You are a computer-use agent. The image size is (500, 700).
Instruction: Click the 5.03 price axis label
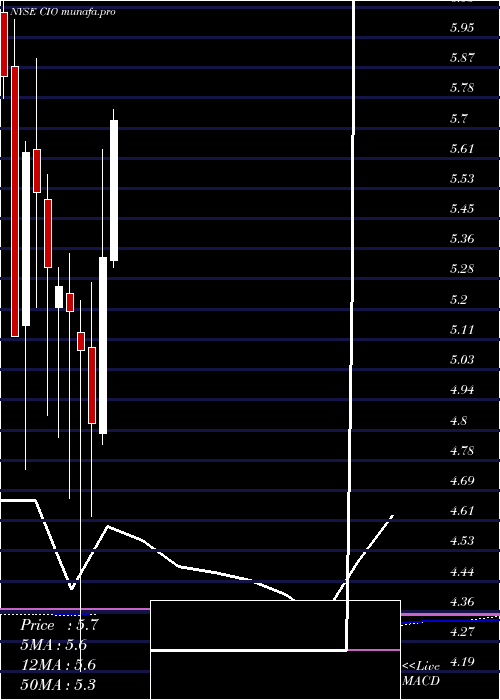click(462, 359)
